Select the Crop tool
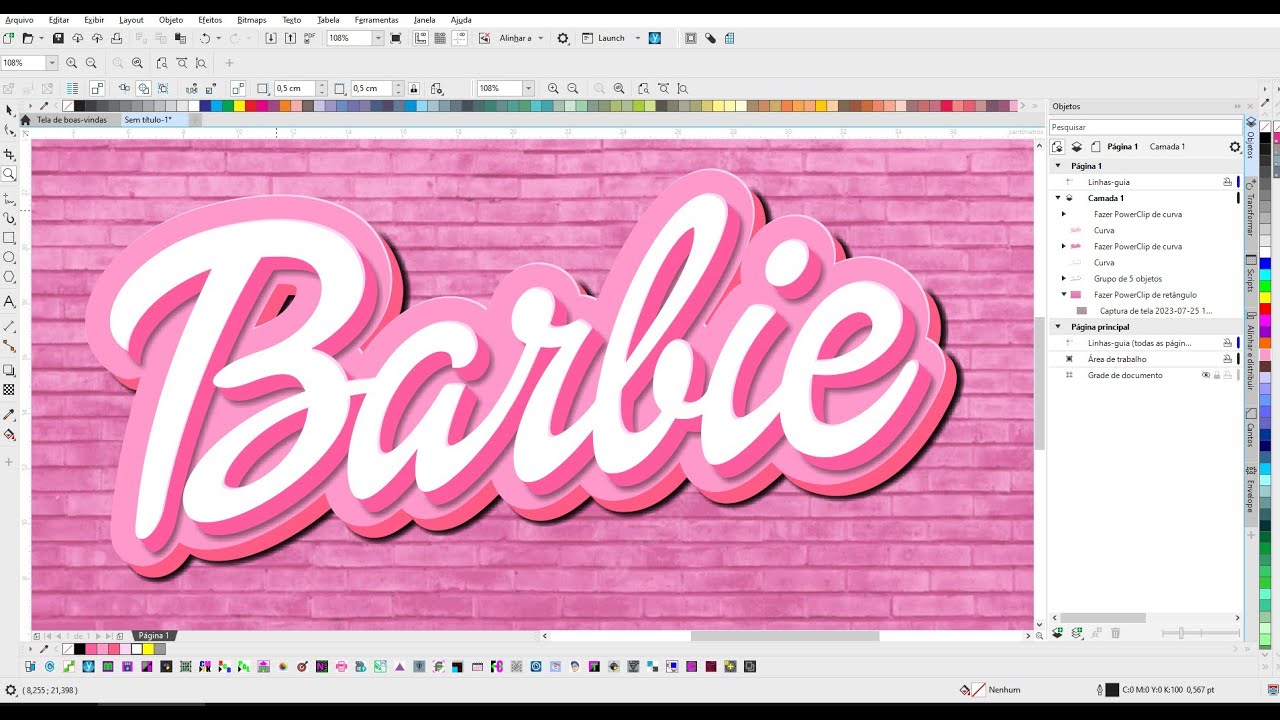This screenshot has height=720, width=1280. tap(9, 155)
